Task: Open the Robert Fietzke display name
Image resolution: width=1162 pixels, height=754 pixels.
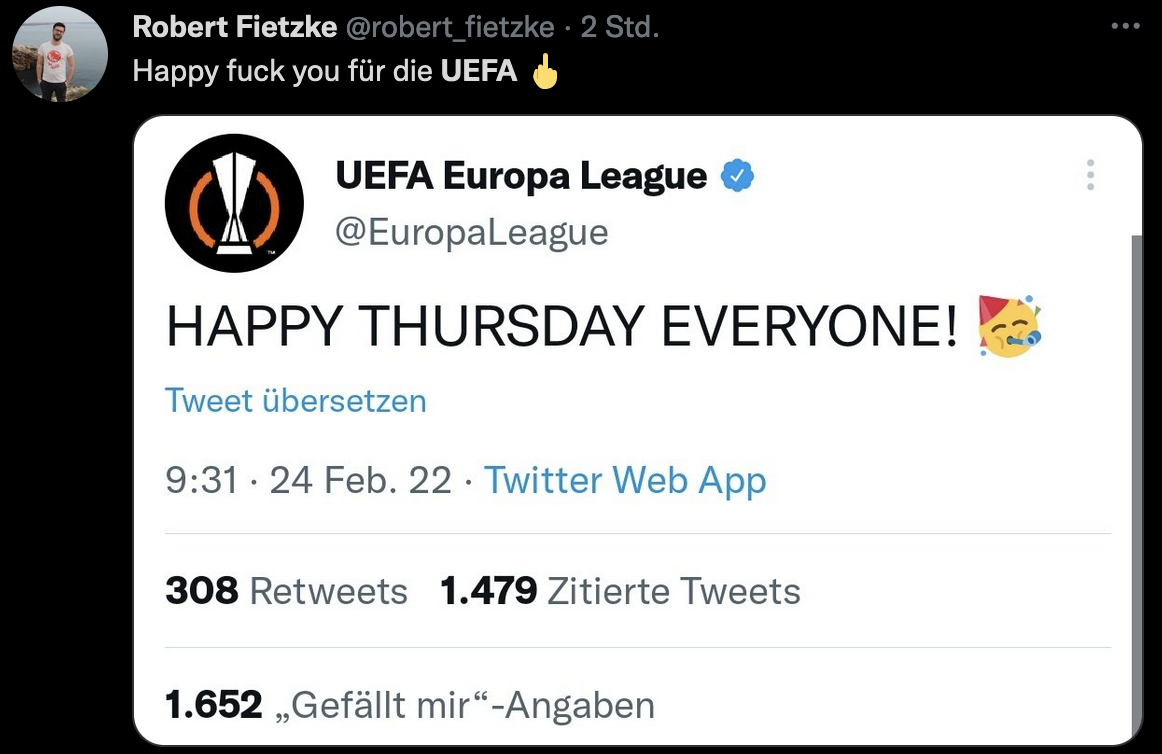Action: click(x=234, y=28)
